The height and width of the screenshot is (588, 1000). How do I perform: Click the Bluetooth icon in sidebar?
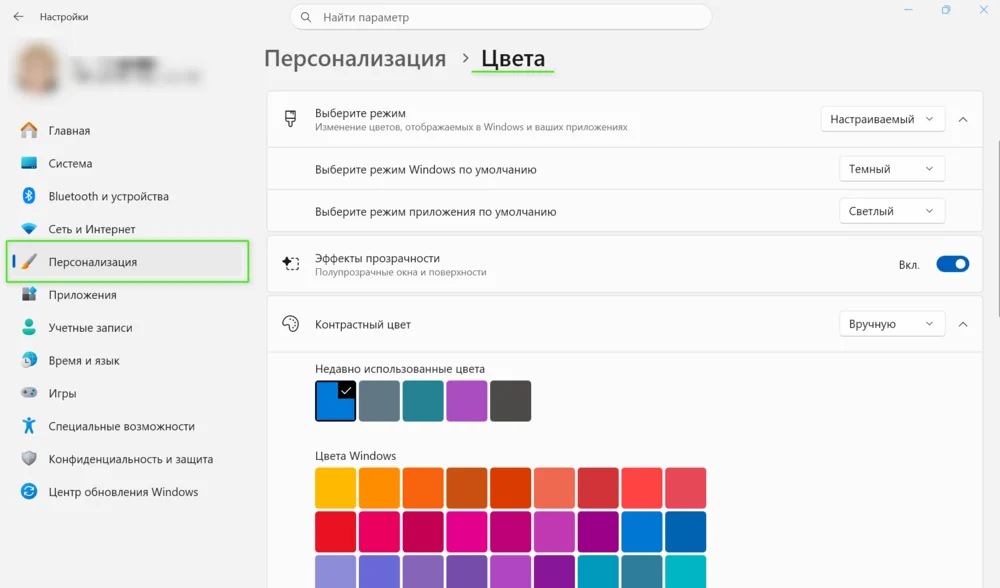pos(29,196)
